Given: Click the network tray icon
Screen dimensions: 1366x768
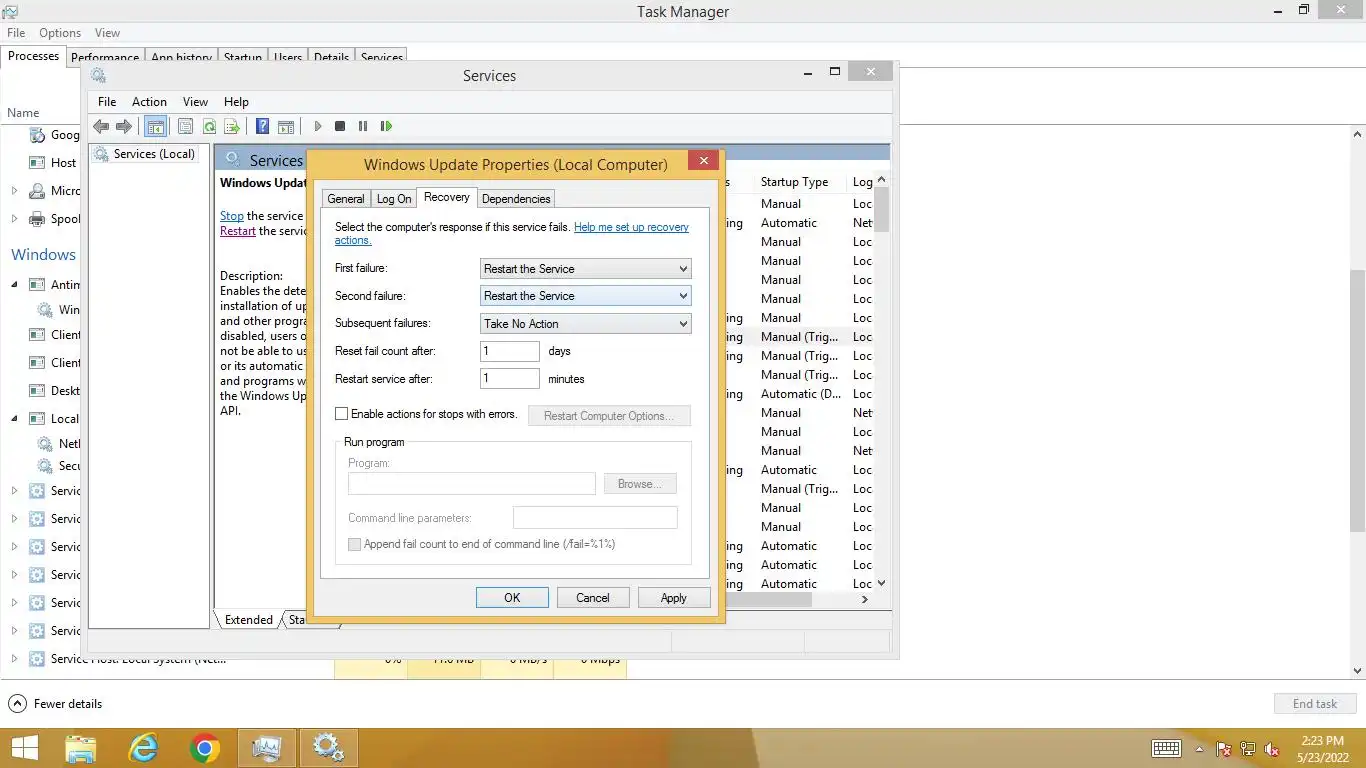Looking at the screenshot, I should click(1248, 748).
